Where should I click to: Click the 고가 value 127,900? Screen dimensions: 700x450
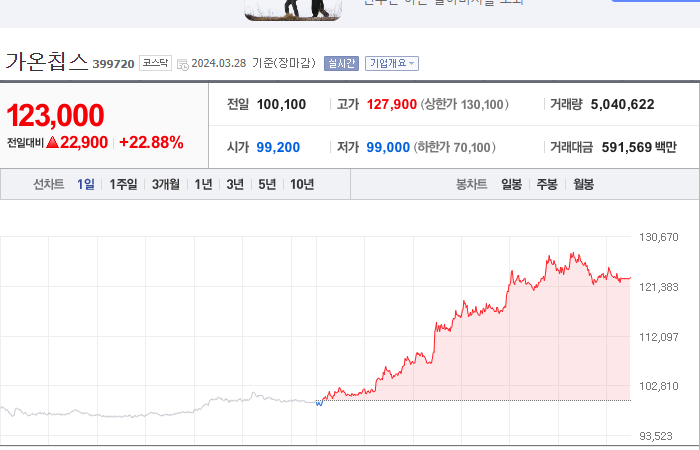pyautogui.click(x=392, y=104)
